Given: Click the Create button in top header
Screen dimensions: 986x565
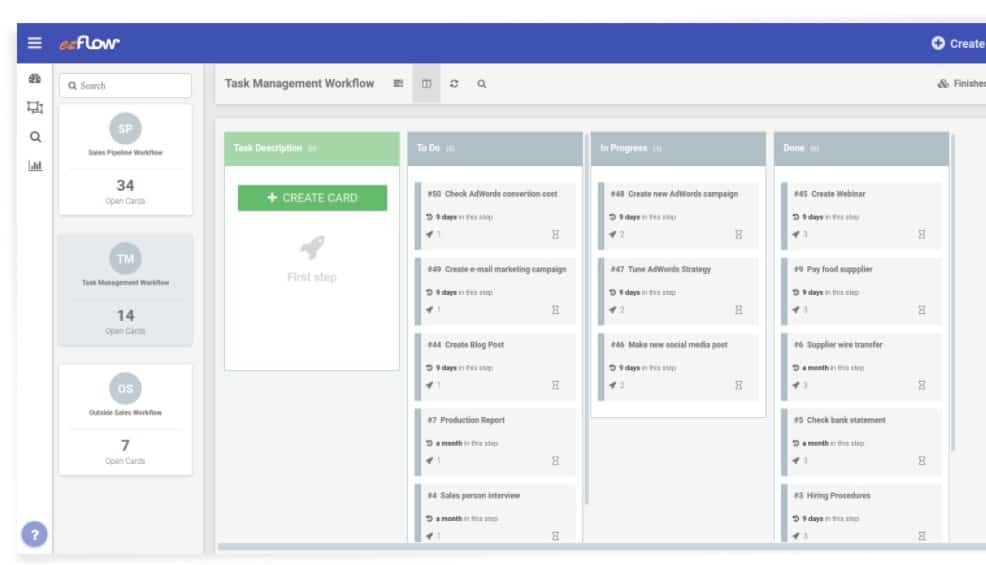Looking at the screenshot, I should pos(957,43).
